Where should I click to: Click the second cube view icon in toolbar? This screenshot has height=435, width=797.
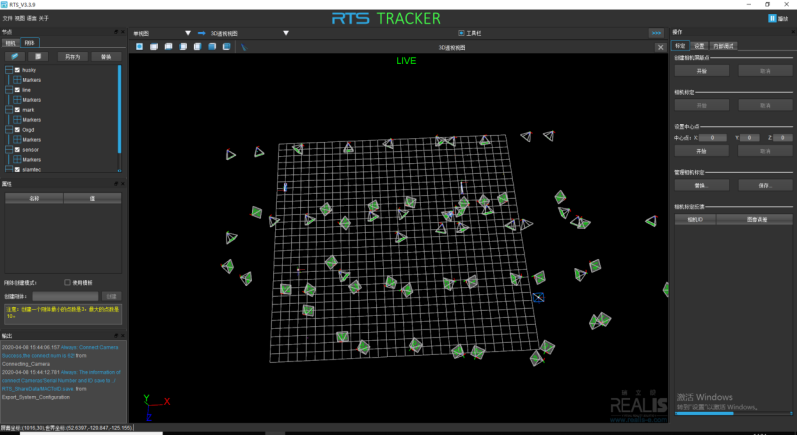tap(154, 47)
